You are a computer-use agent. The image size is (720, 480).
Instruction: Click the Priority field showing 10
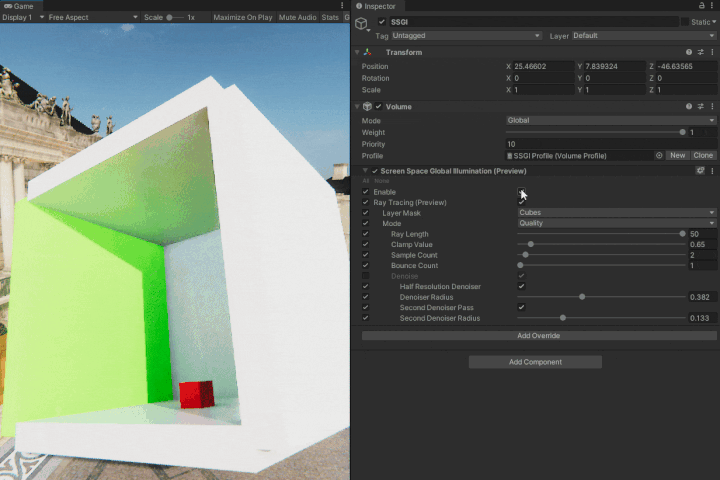point(611,144)
